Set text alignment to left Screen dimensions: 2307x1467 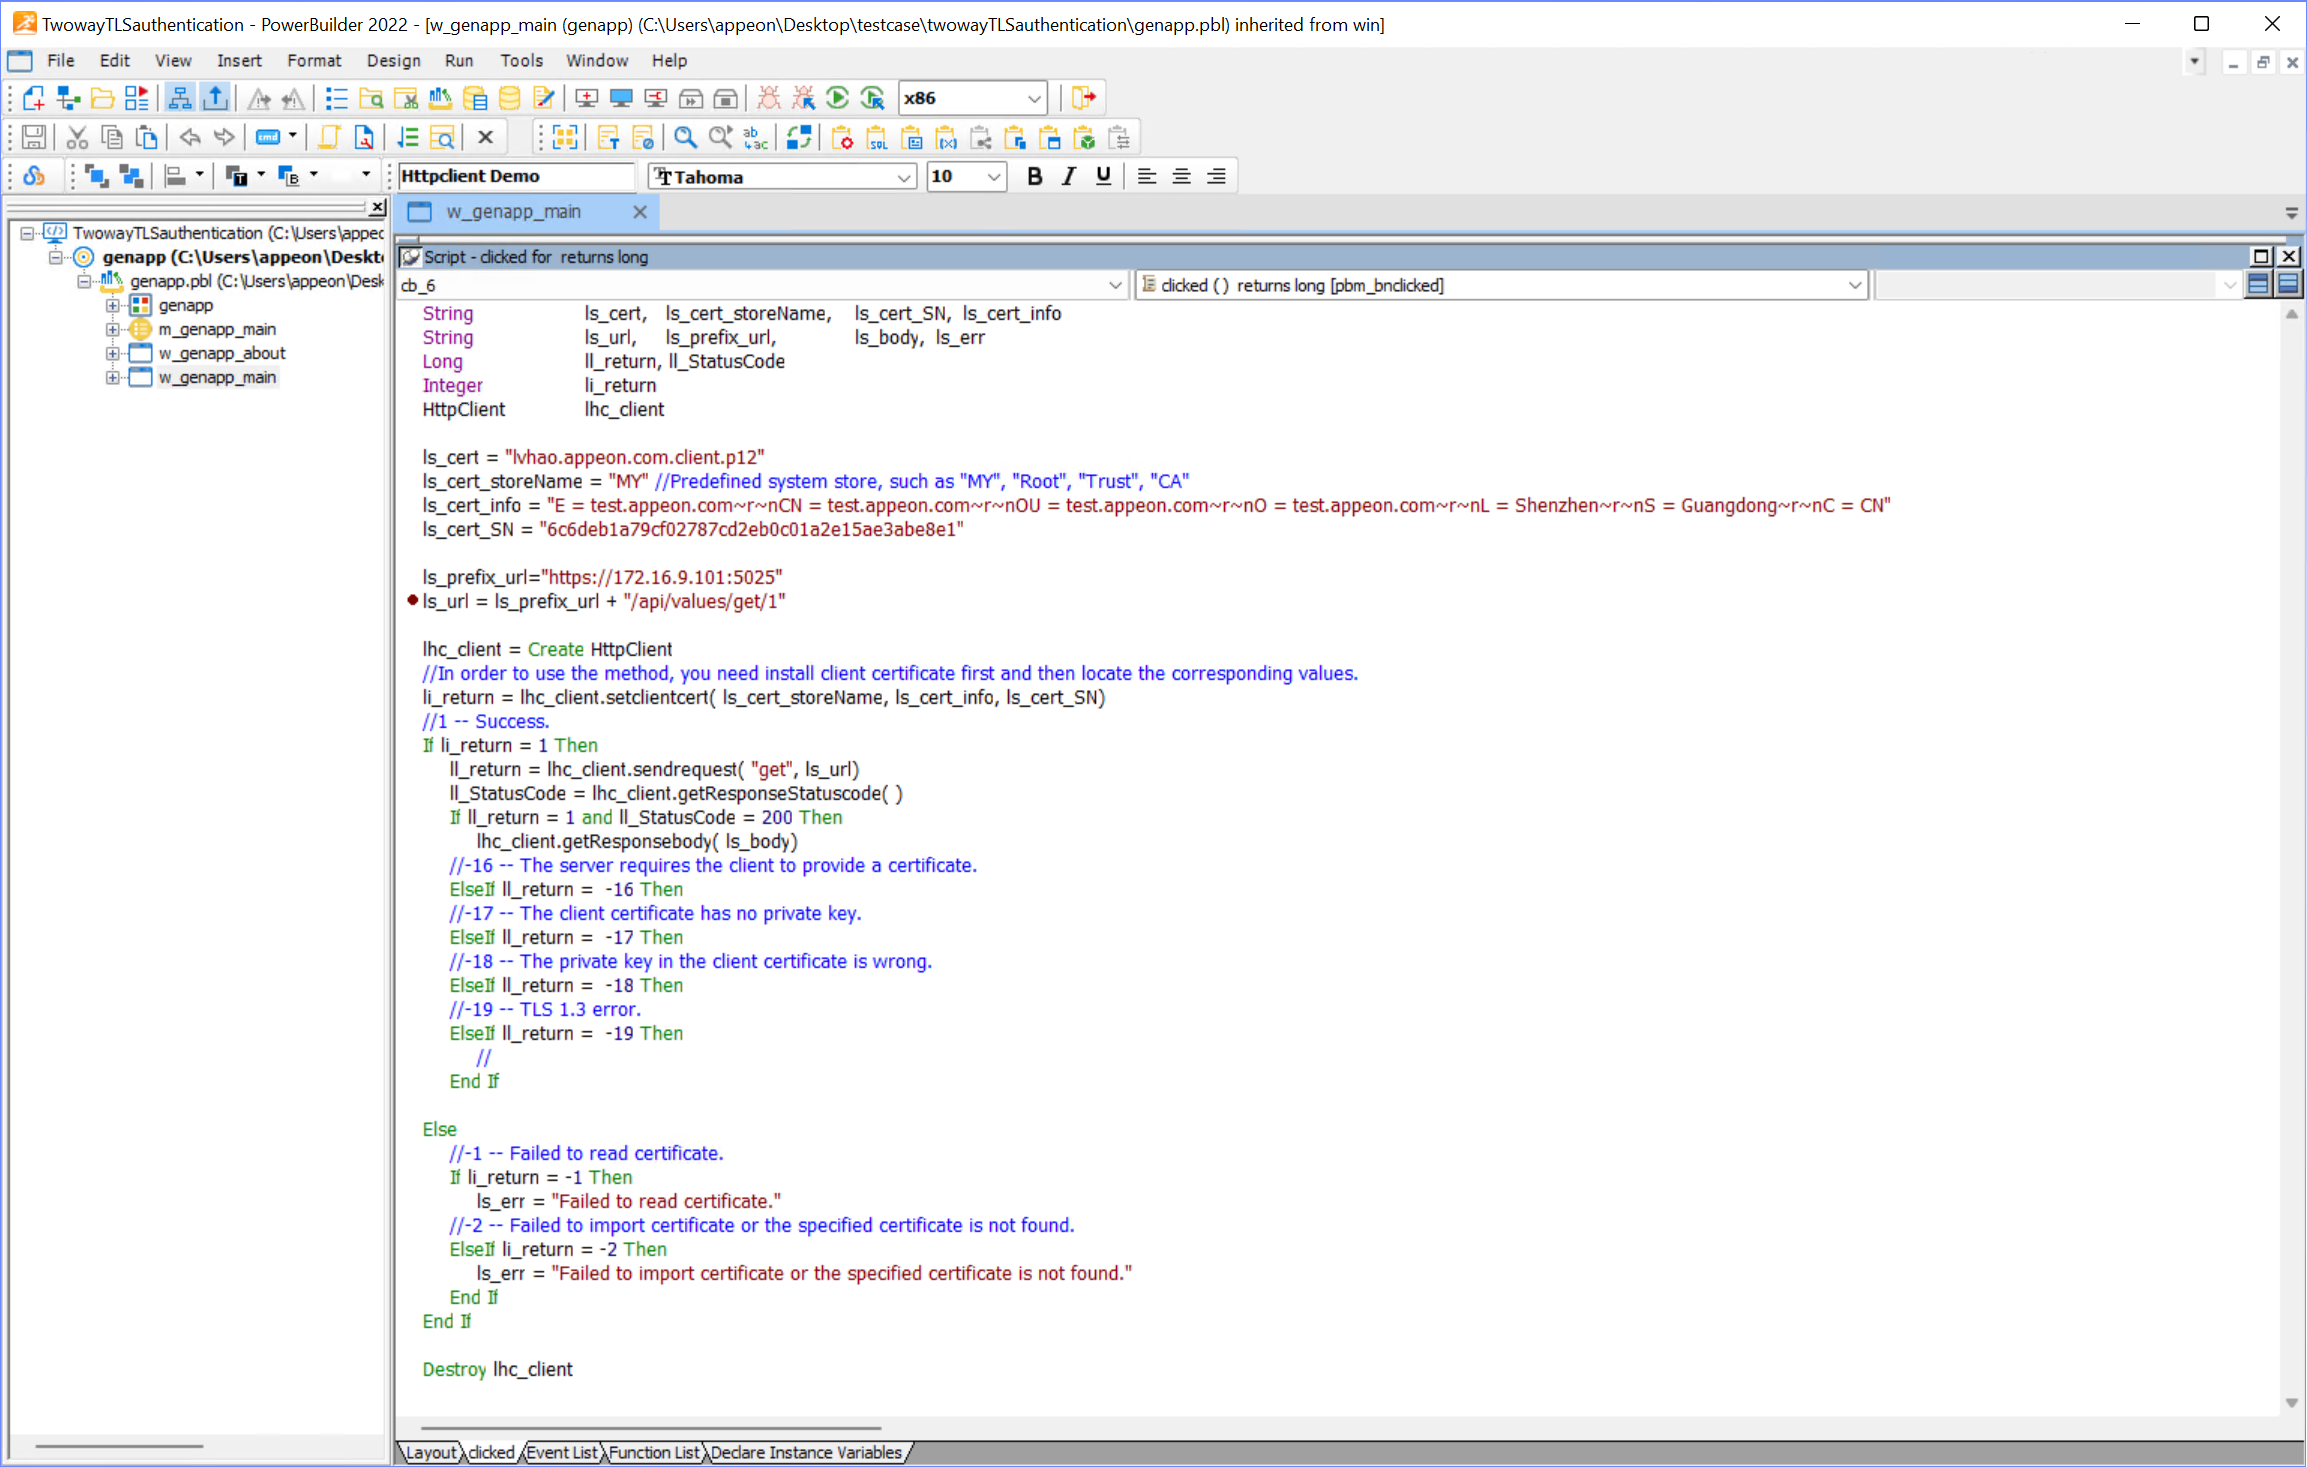click(1147, 176)
